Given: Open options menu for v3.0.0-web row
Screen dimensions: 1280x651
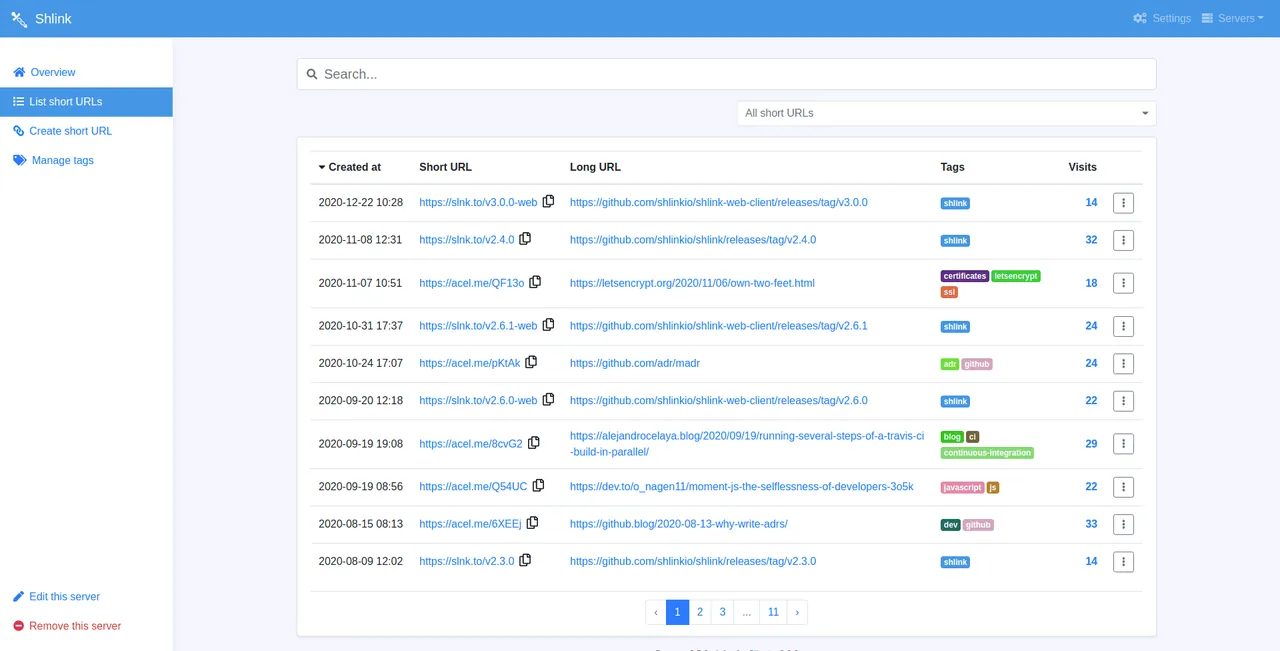Looking at the screenshot, I should (x=1123, y=203).
